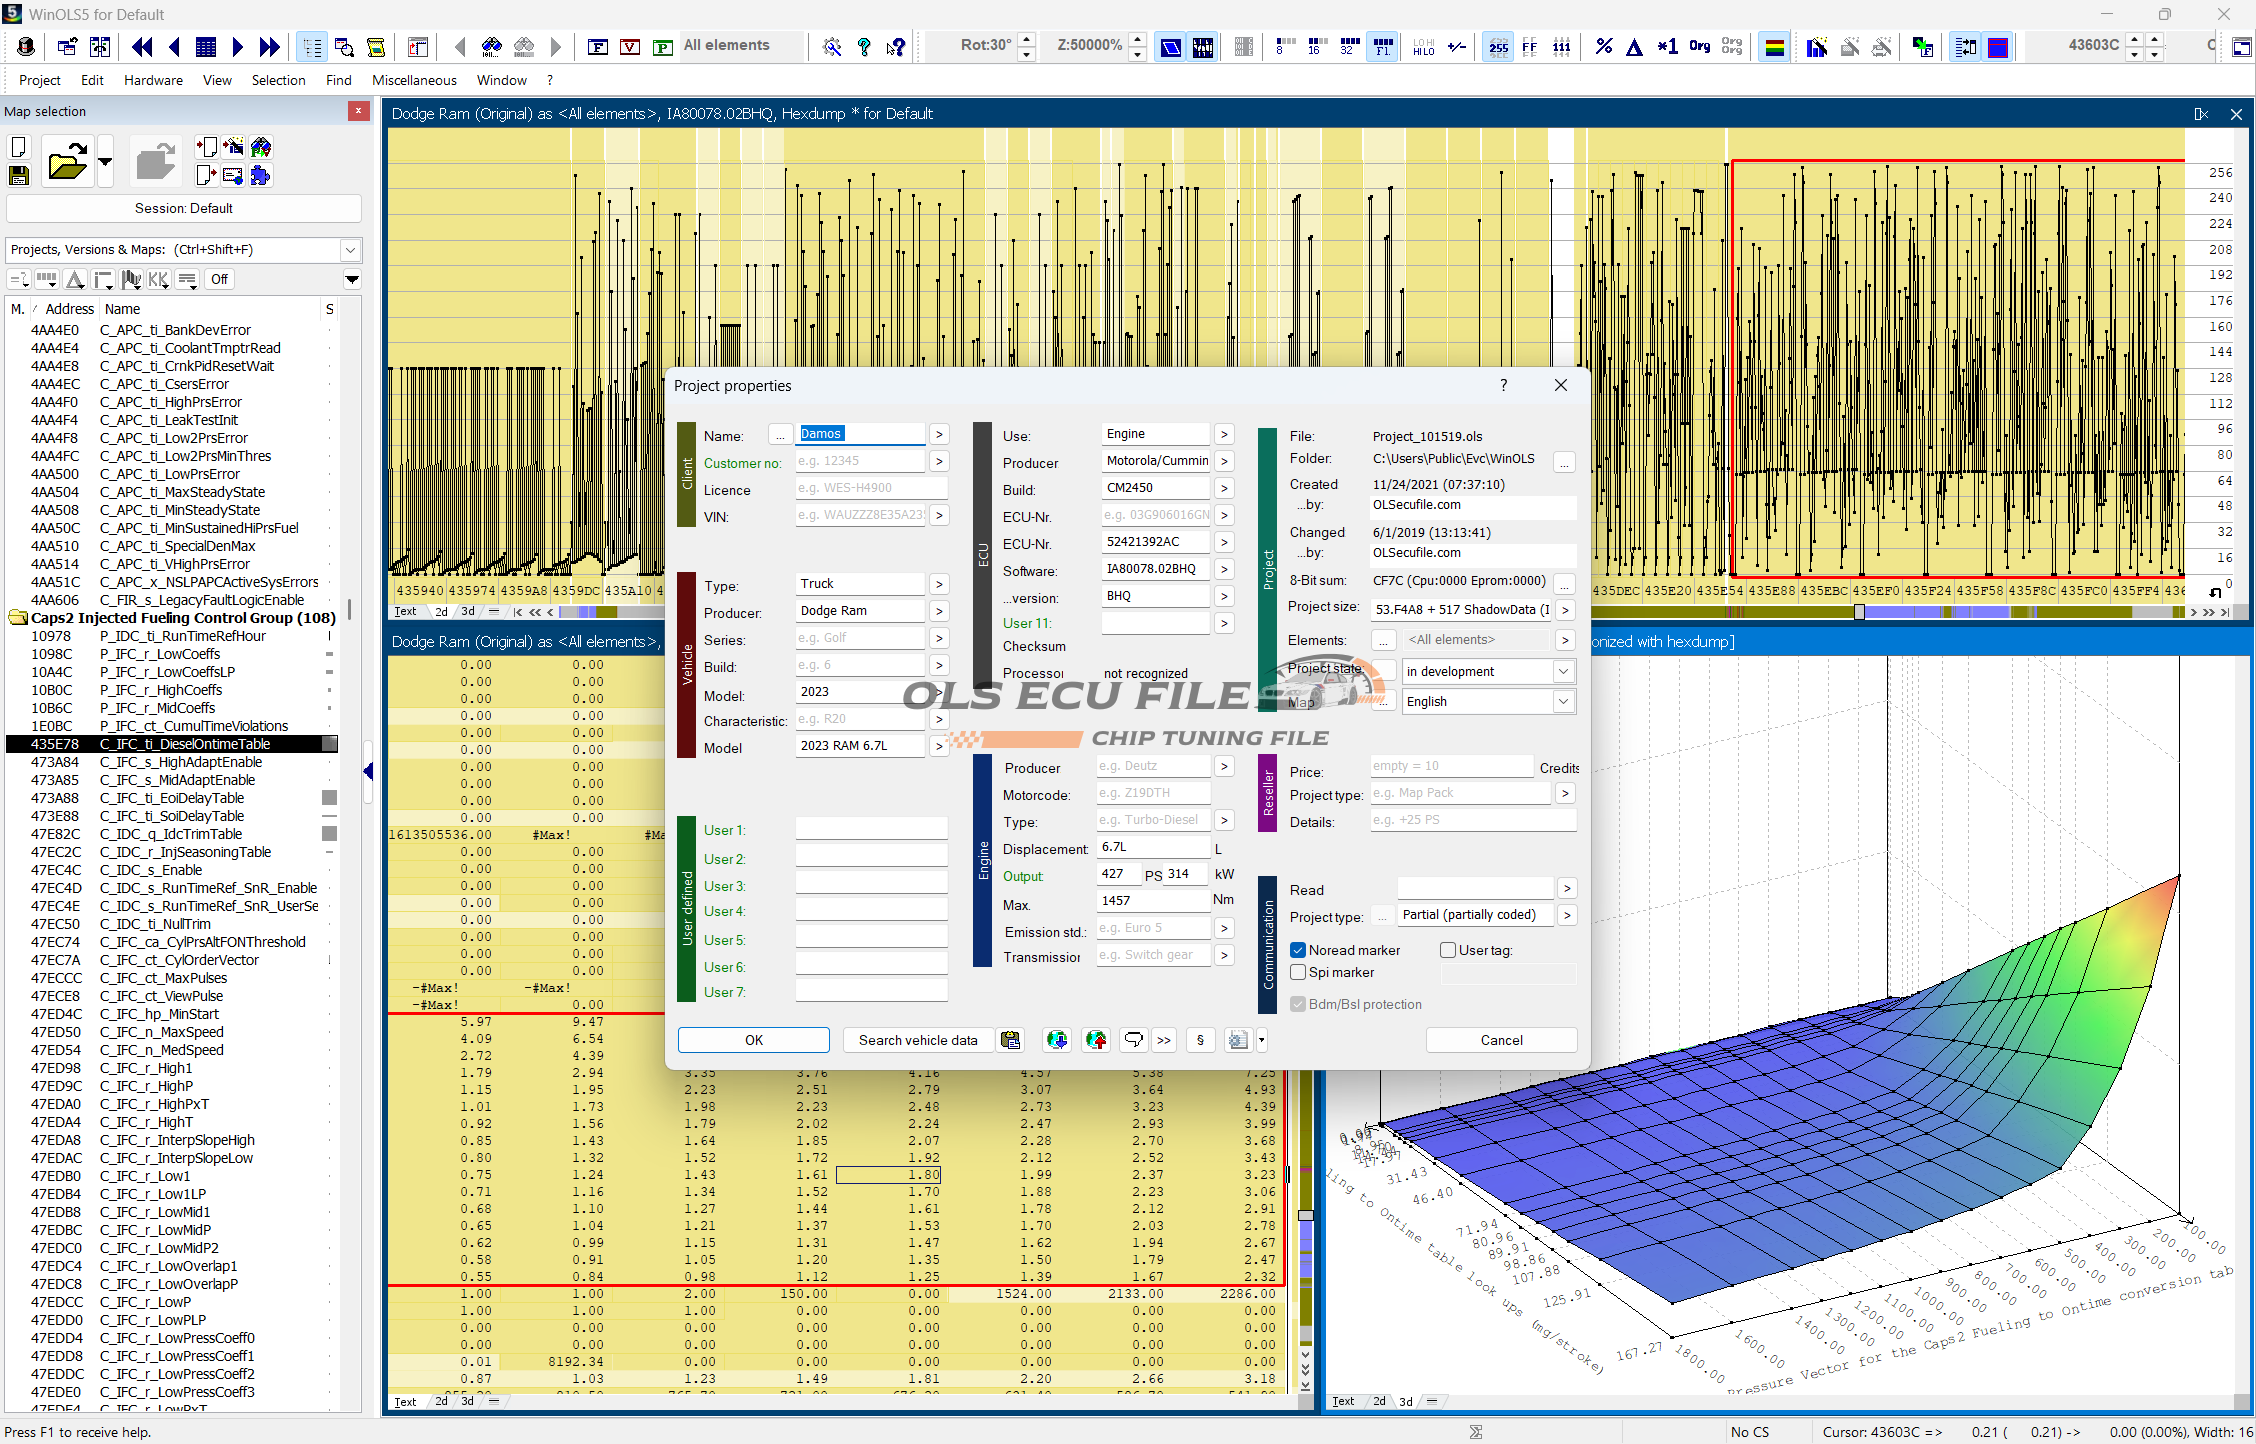Open the Hardware menu

click(x=153, y=80)
